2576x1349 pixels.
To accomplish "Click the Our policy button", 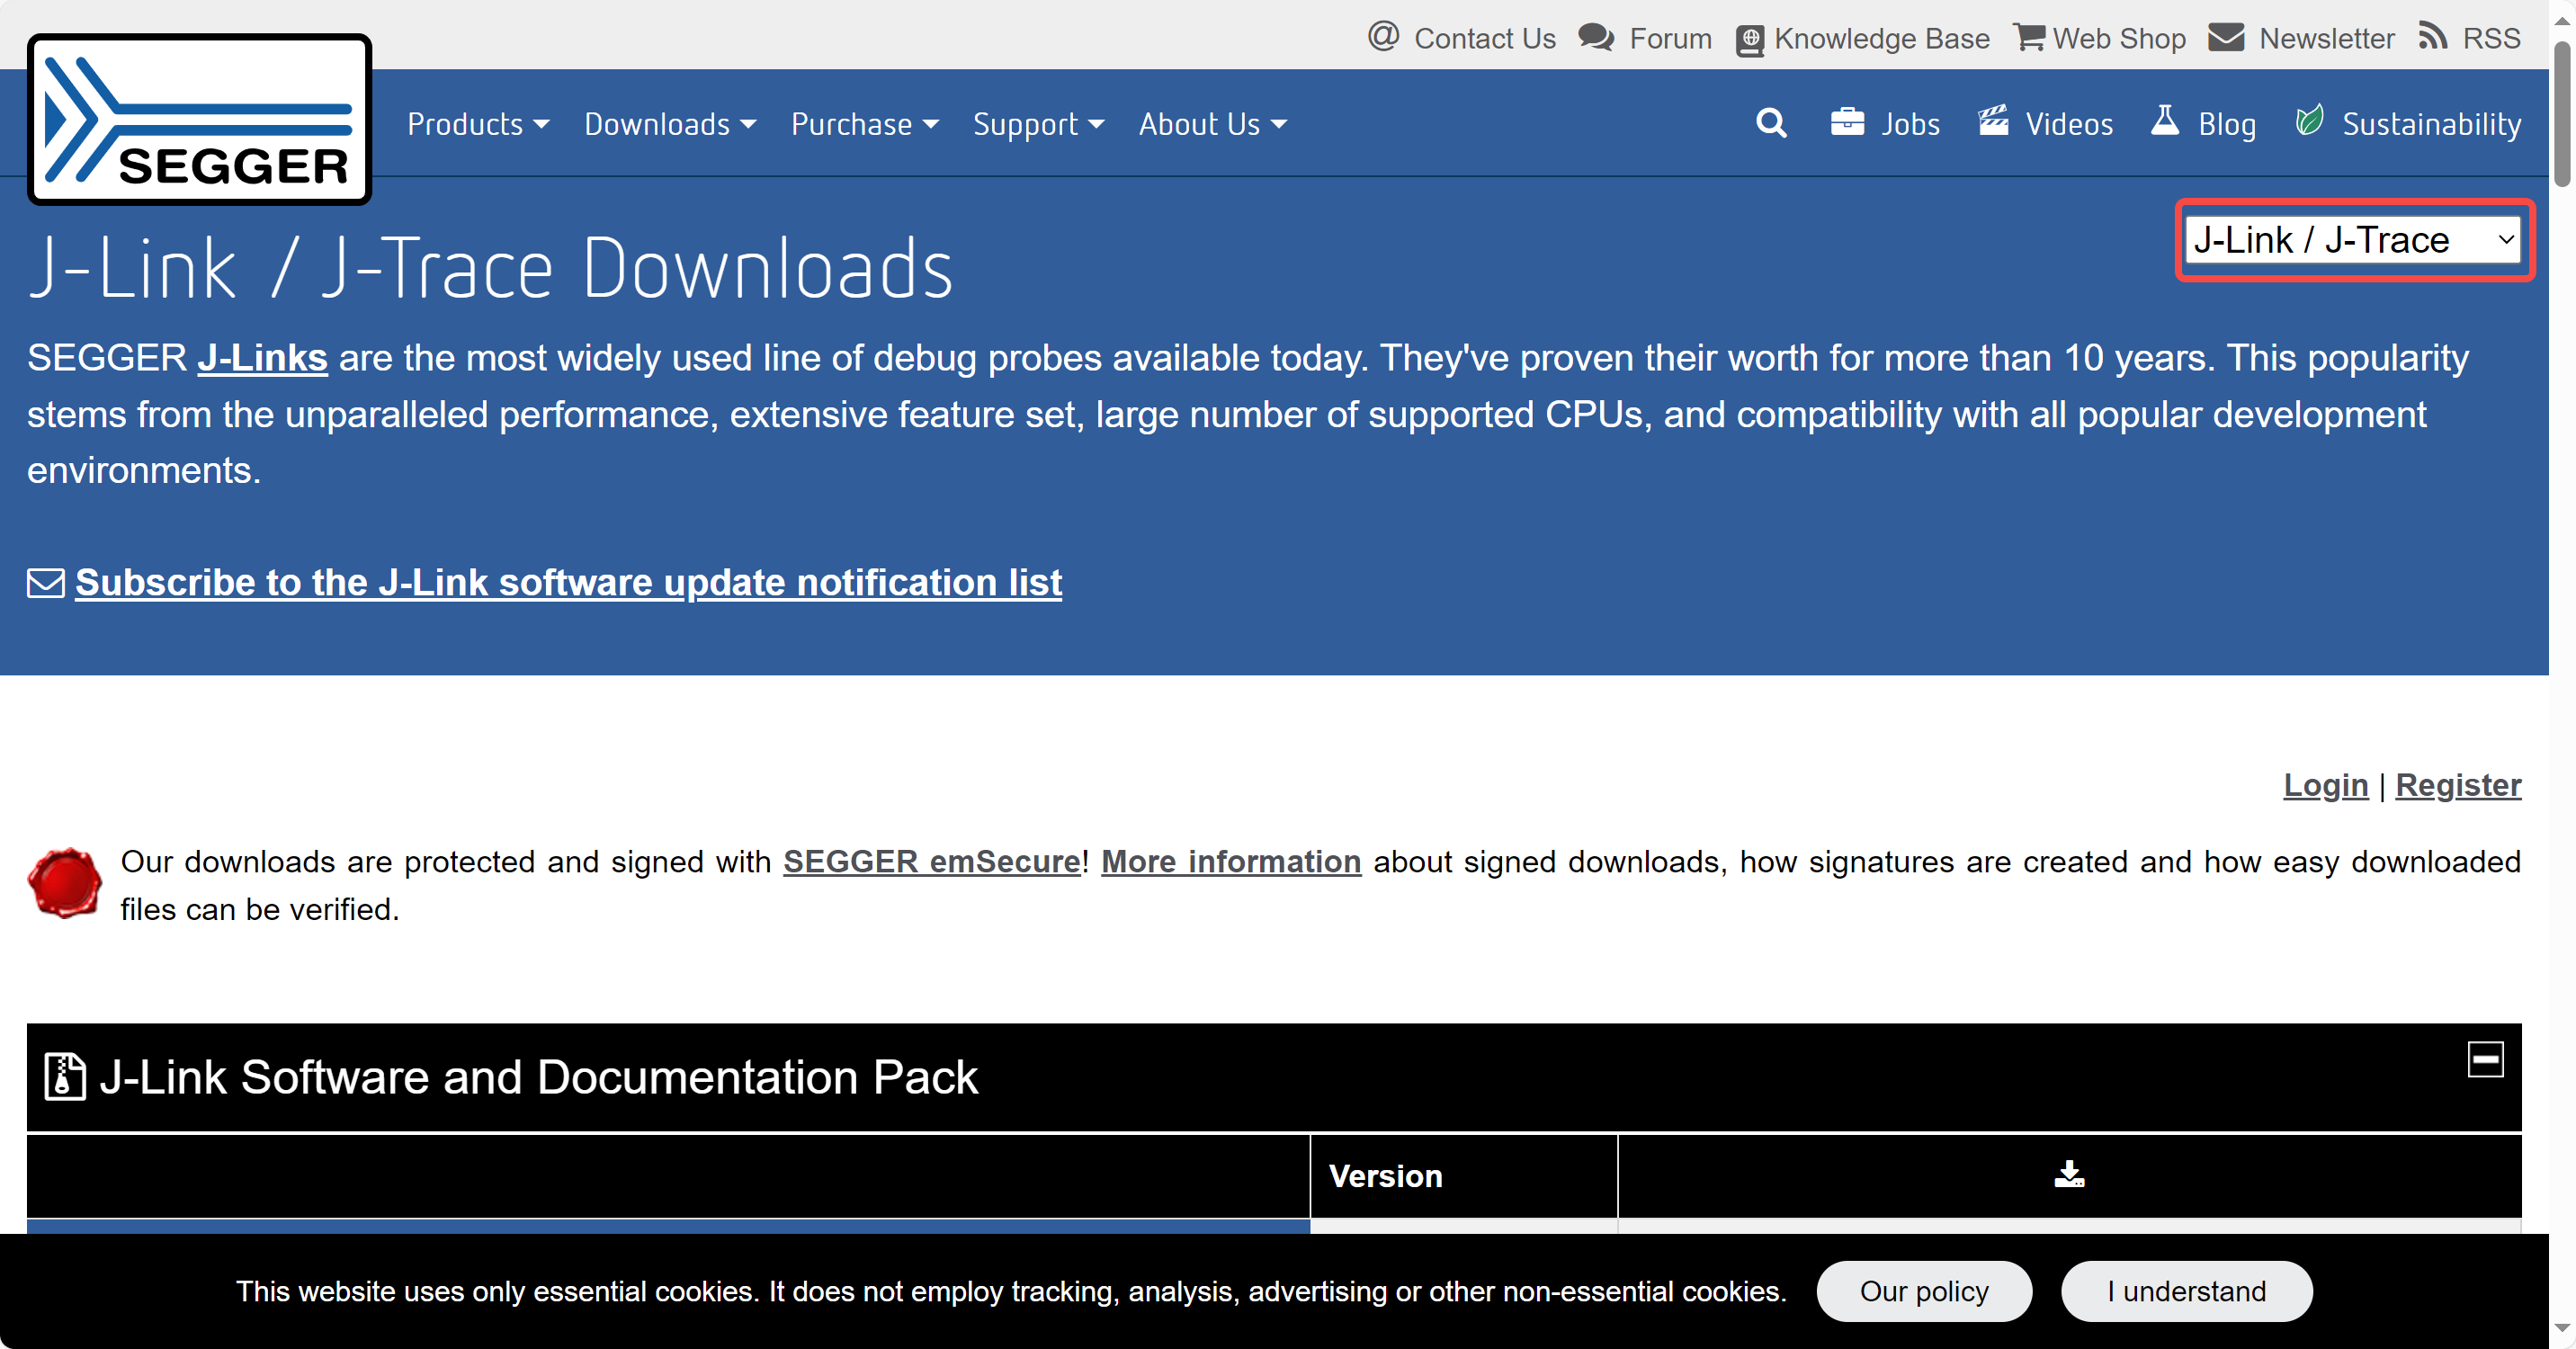I will pos(1924,1291).
